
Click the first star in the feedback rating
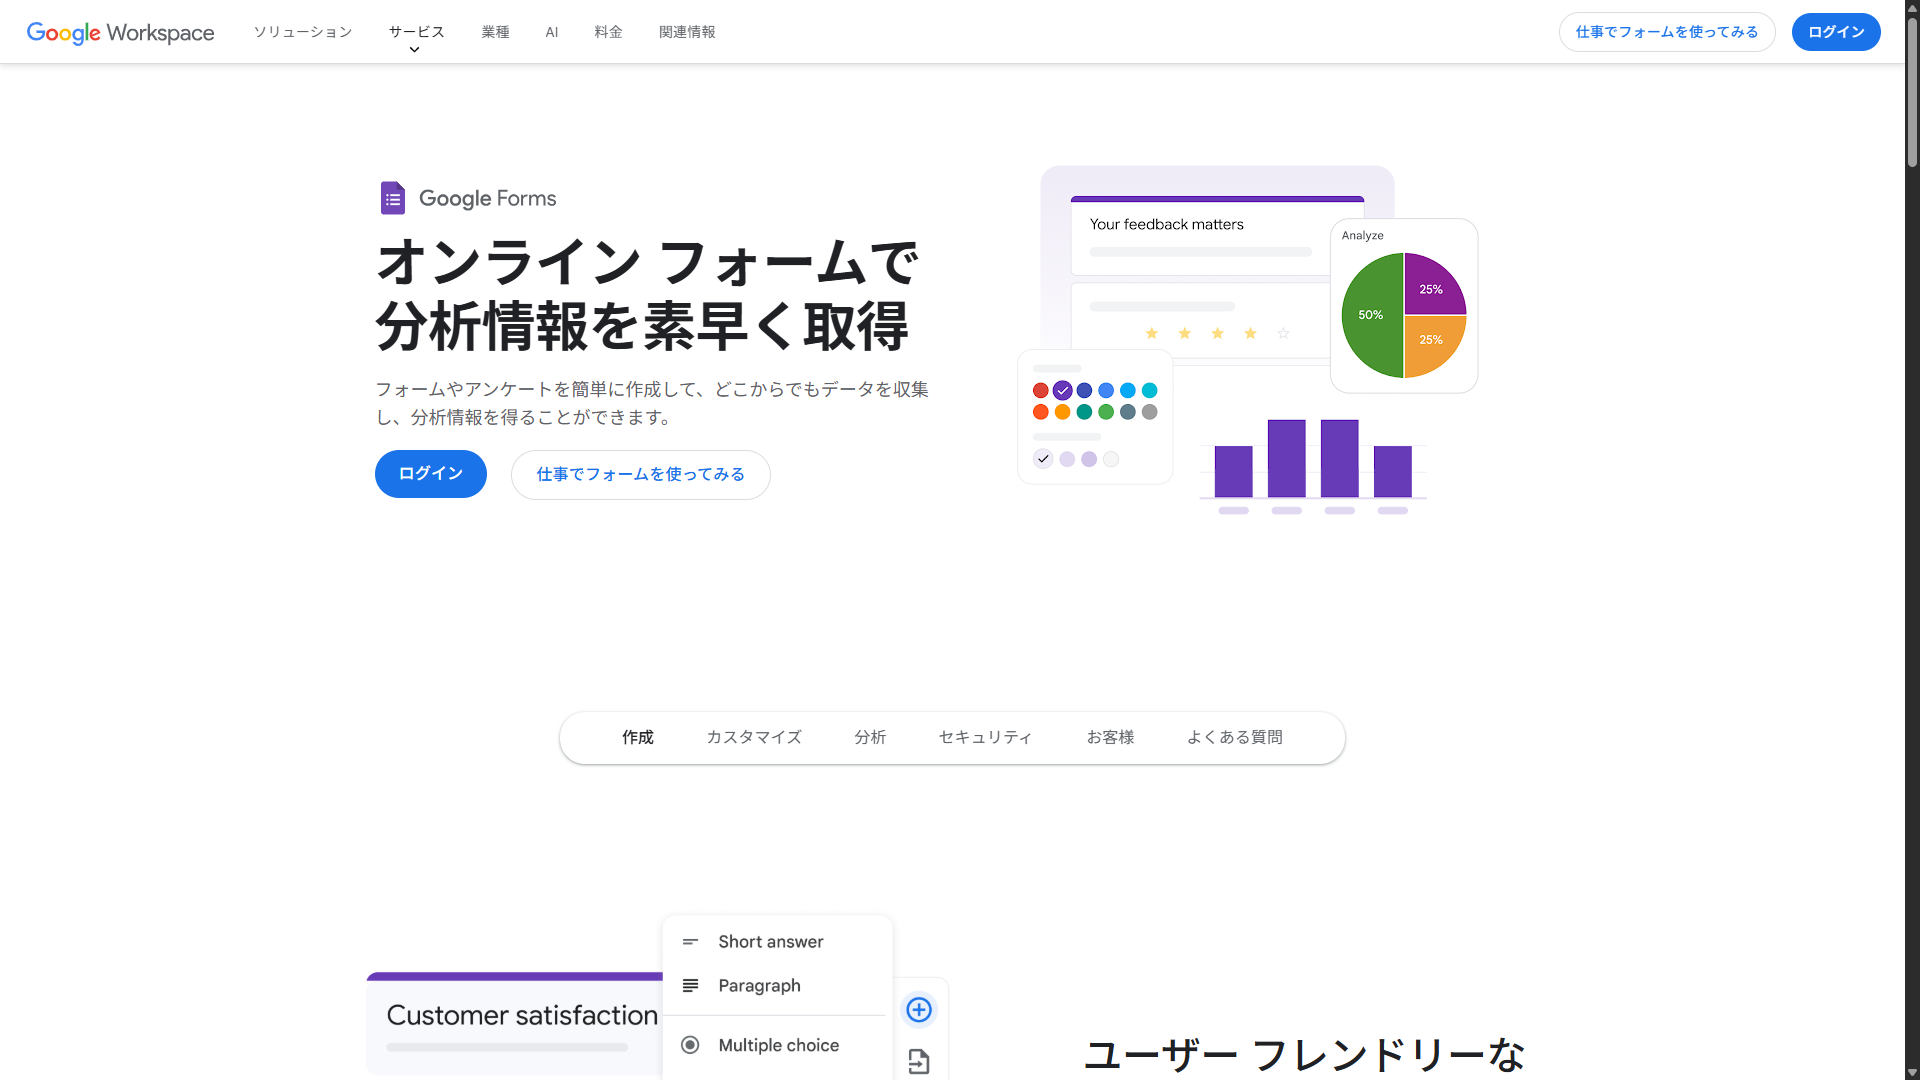[x=1152, y=333]
